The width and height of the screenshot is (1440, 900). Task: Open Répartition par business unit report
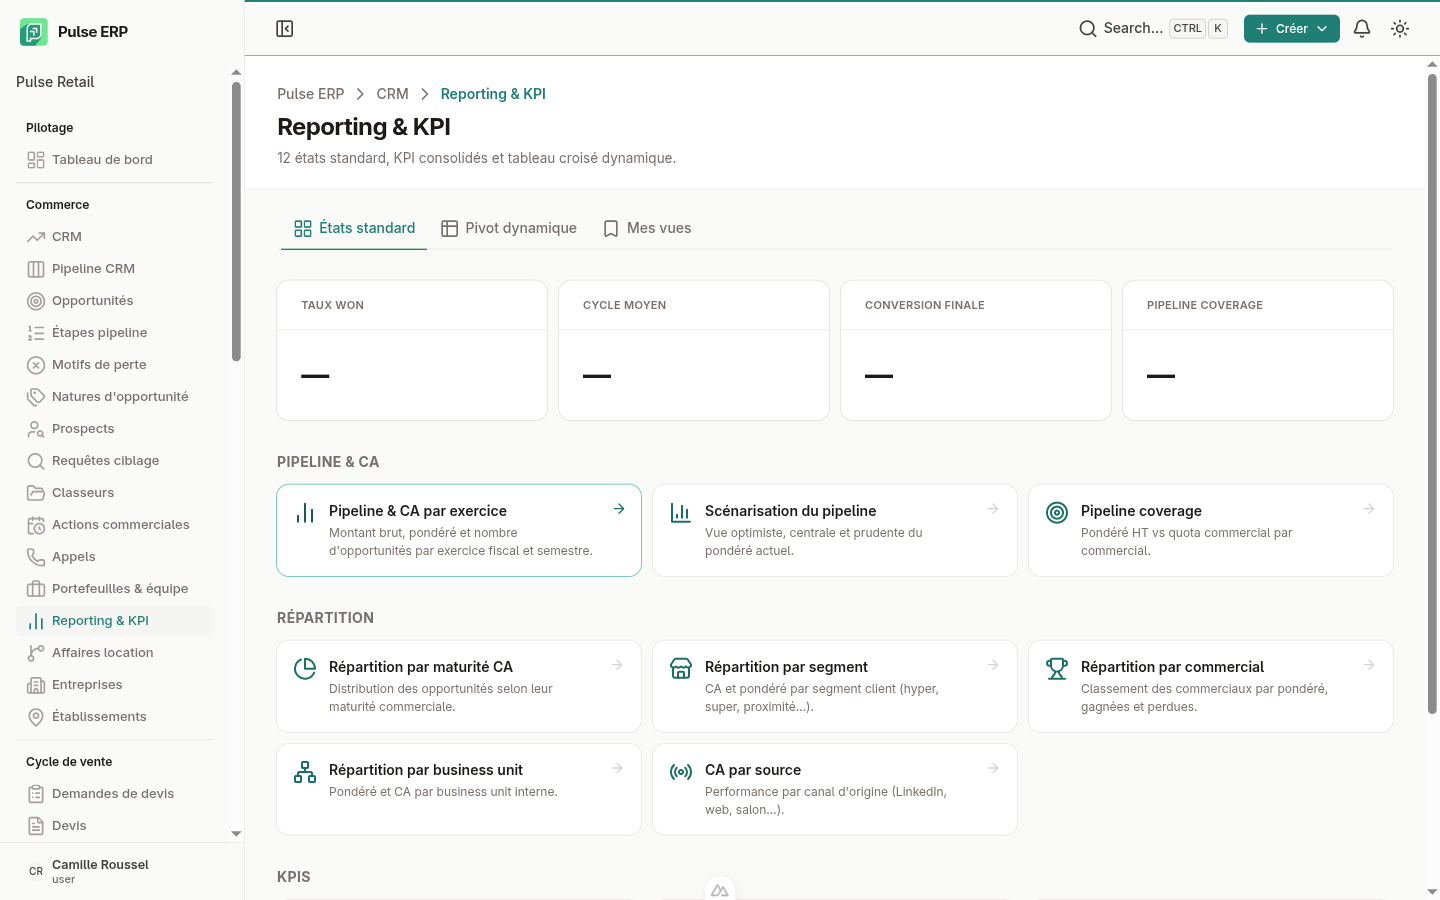point(459,789)
